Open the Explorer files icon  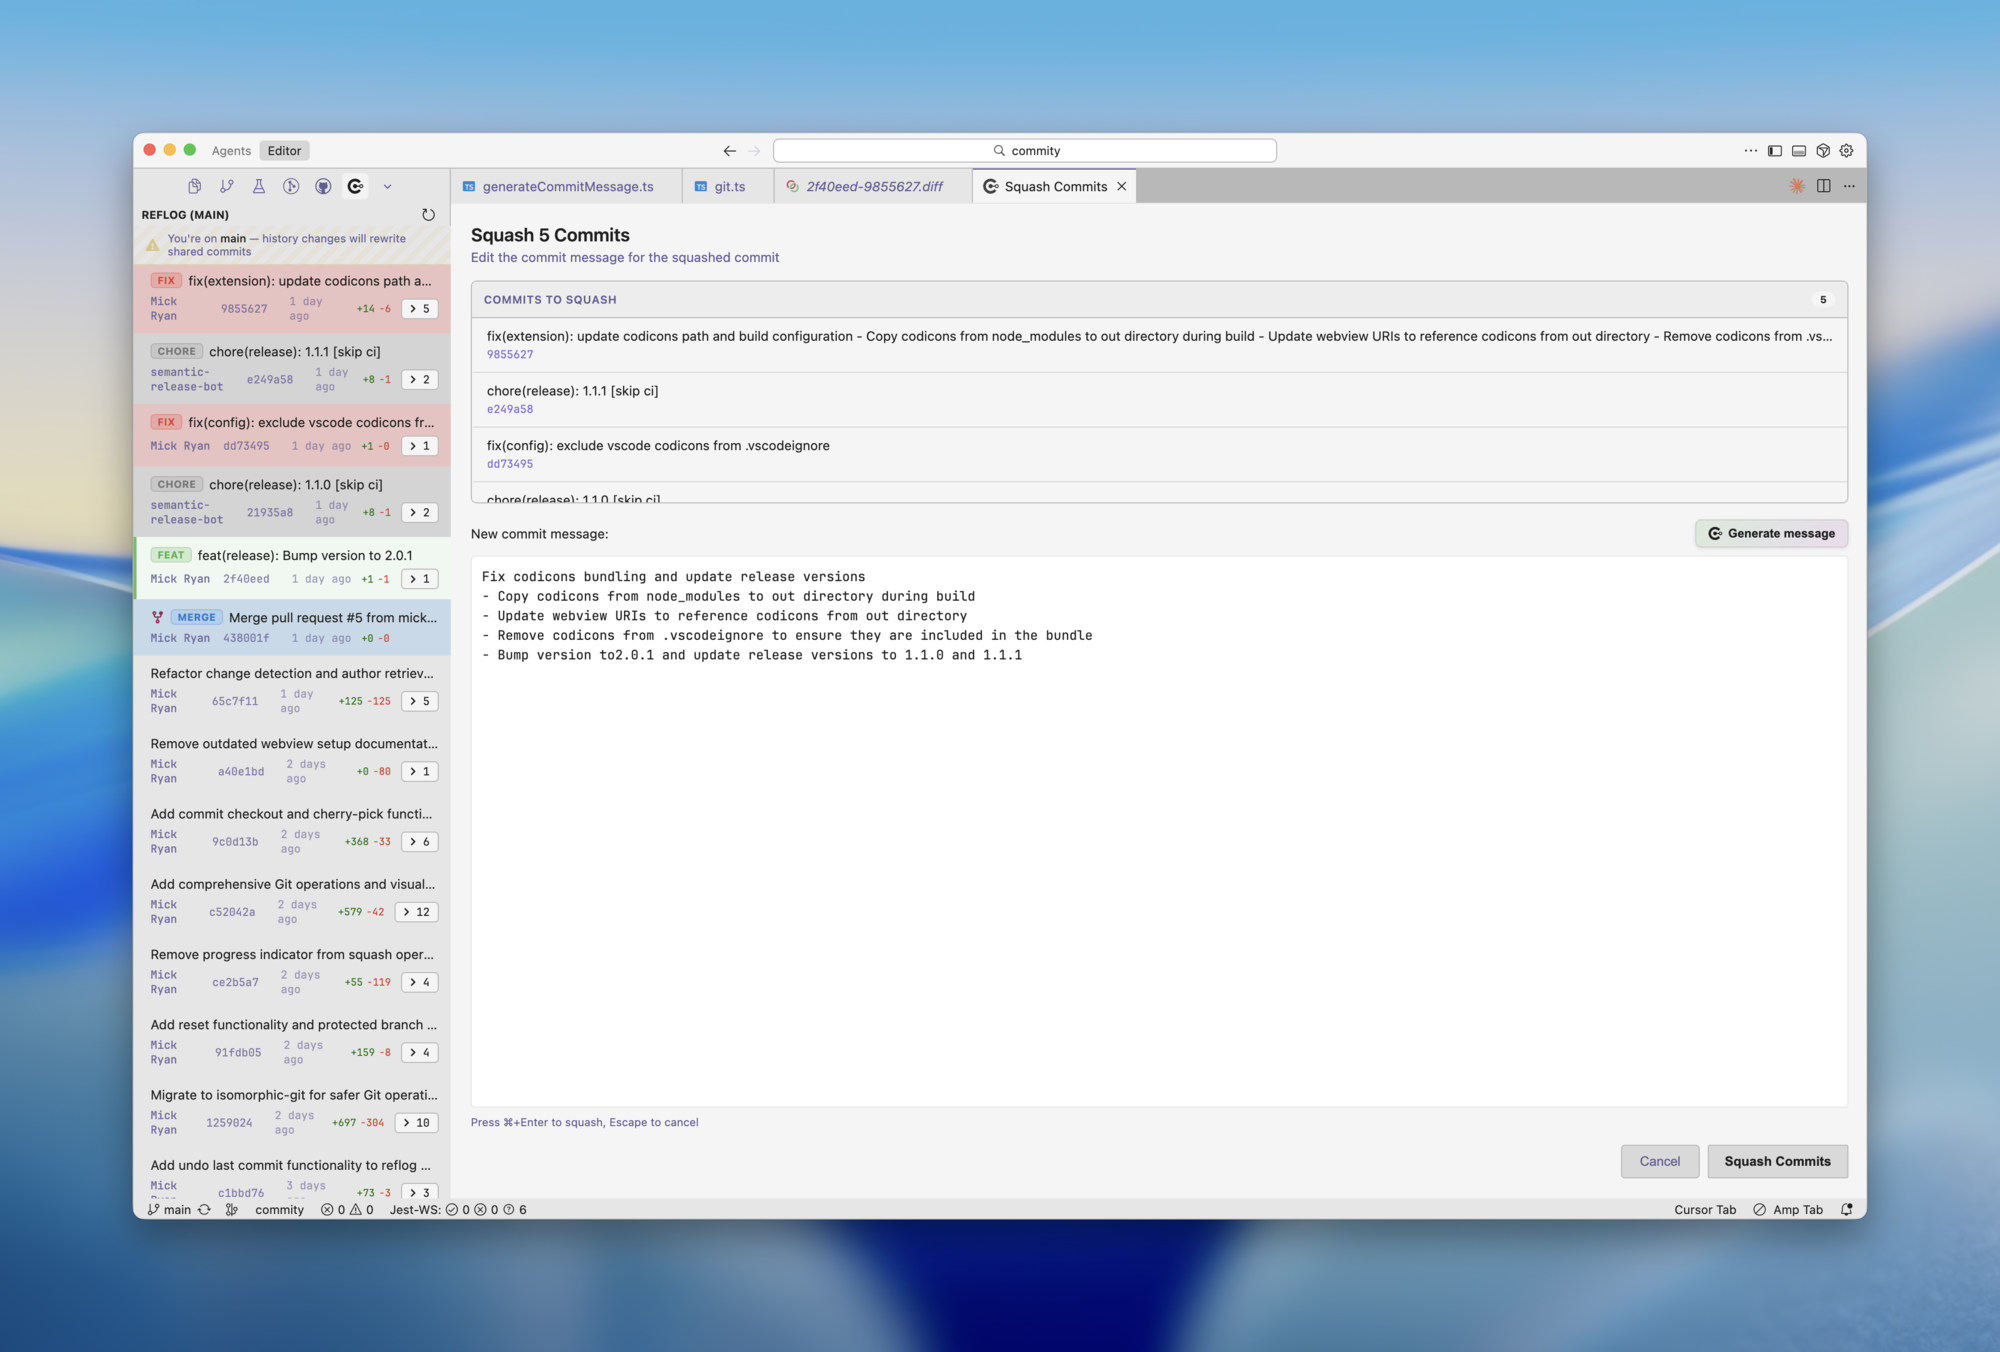click(x=195, y=186)
